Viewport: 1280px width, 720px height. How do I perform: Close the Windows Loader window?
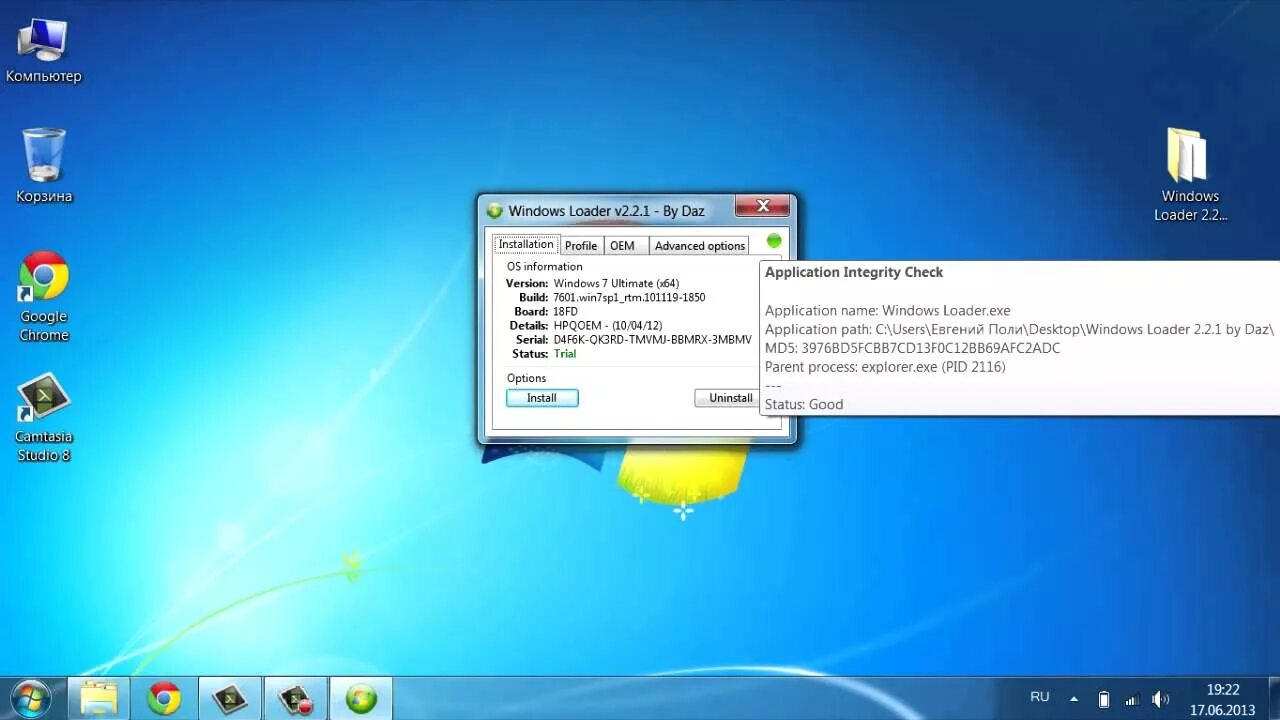763,206
